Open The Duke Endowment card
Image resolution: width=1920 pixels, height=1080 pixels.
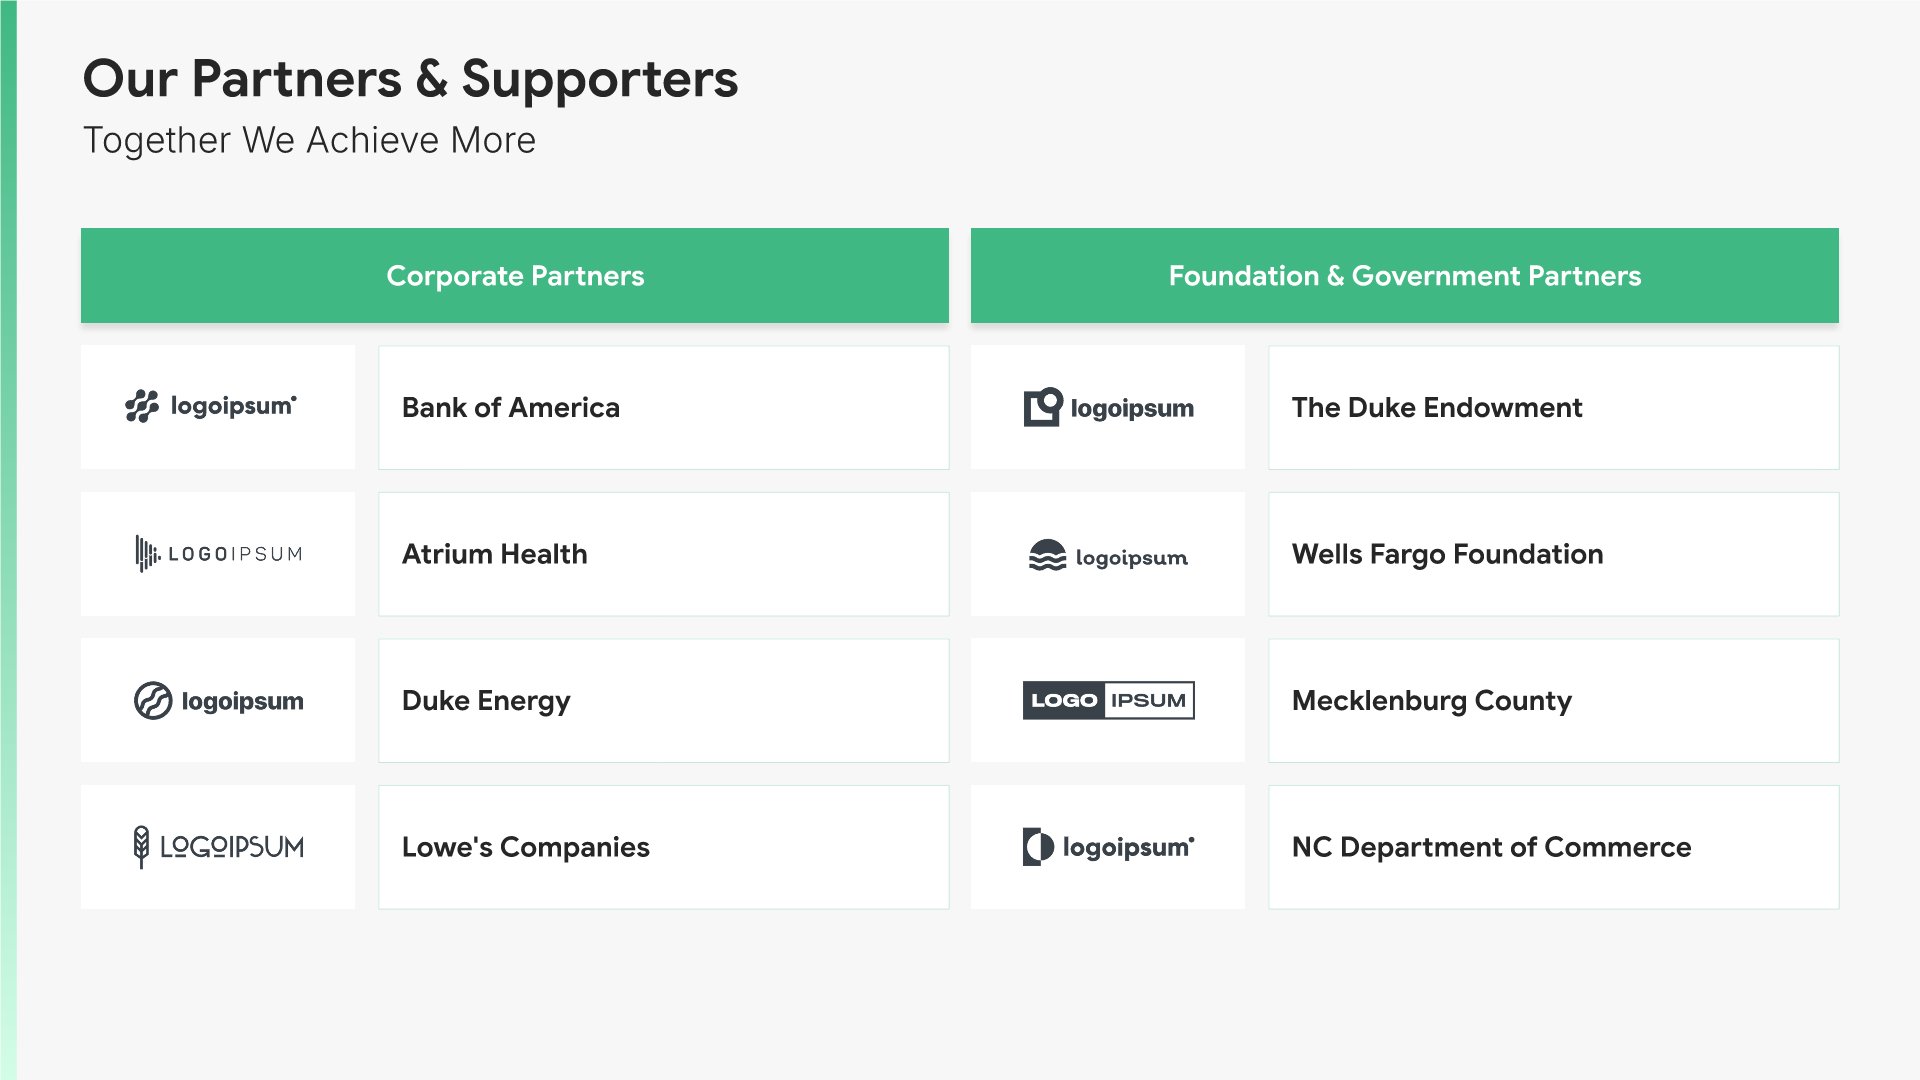point(1553,407)
